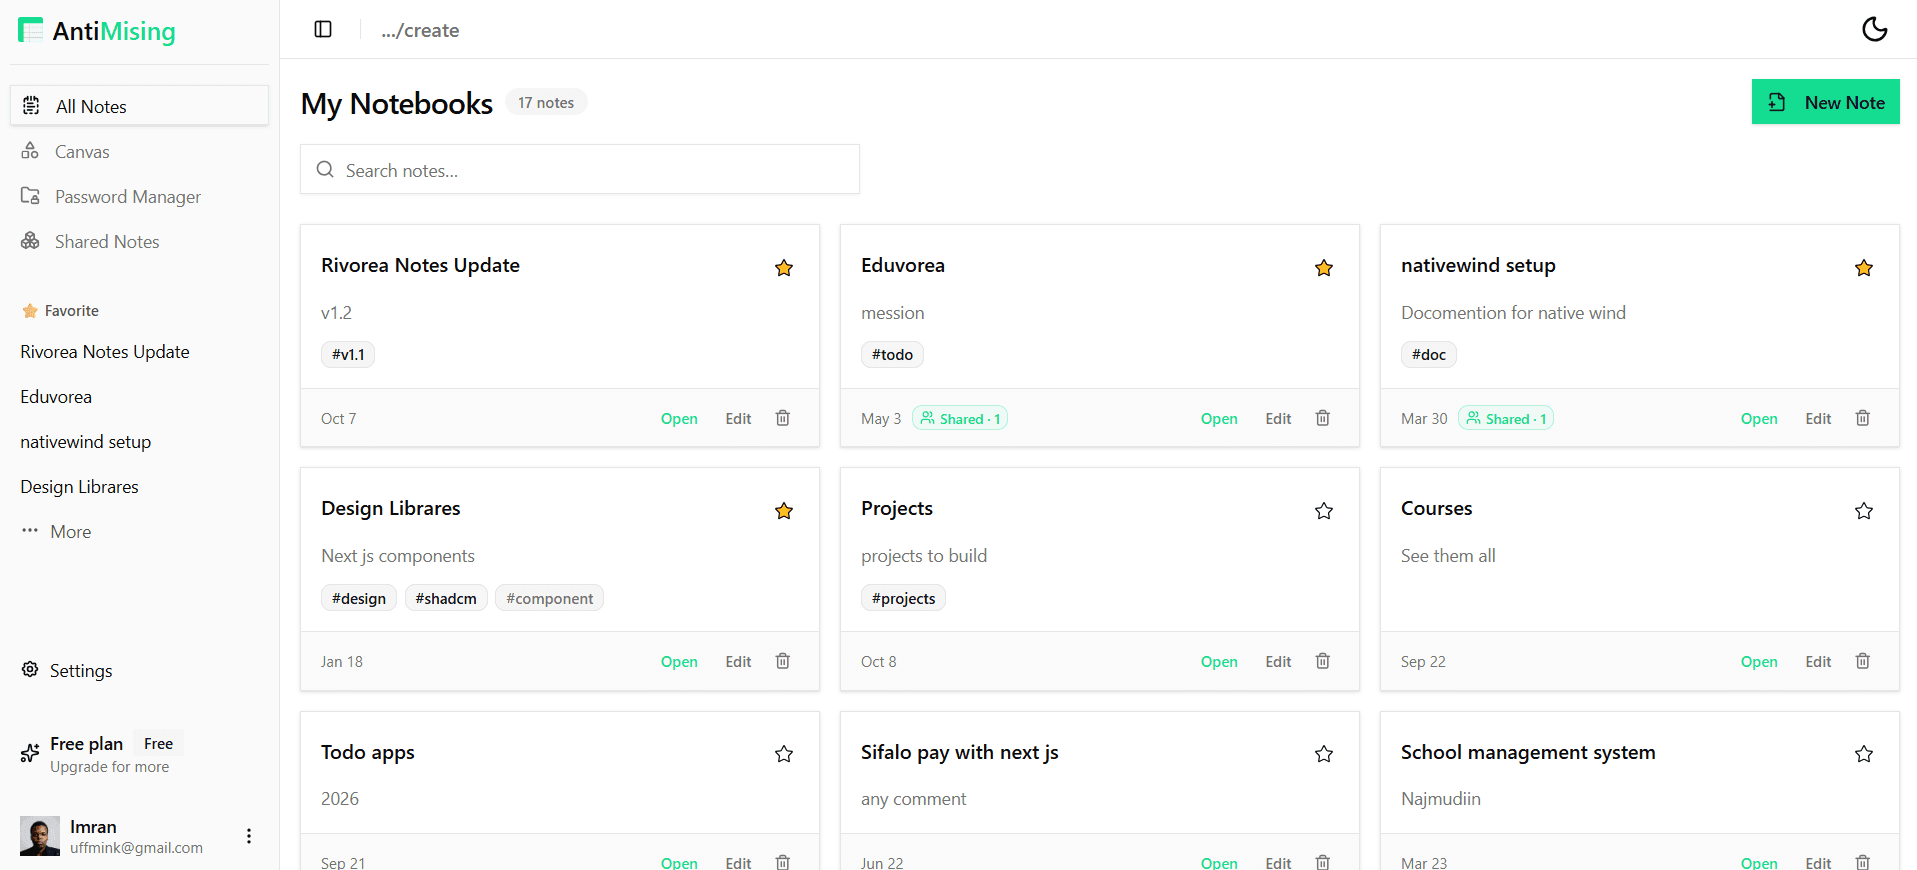
Task: Unfavorite Rivorea Notes Update star
Action: coord(784,268)
